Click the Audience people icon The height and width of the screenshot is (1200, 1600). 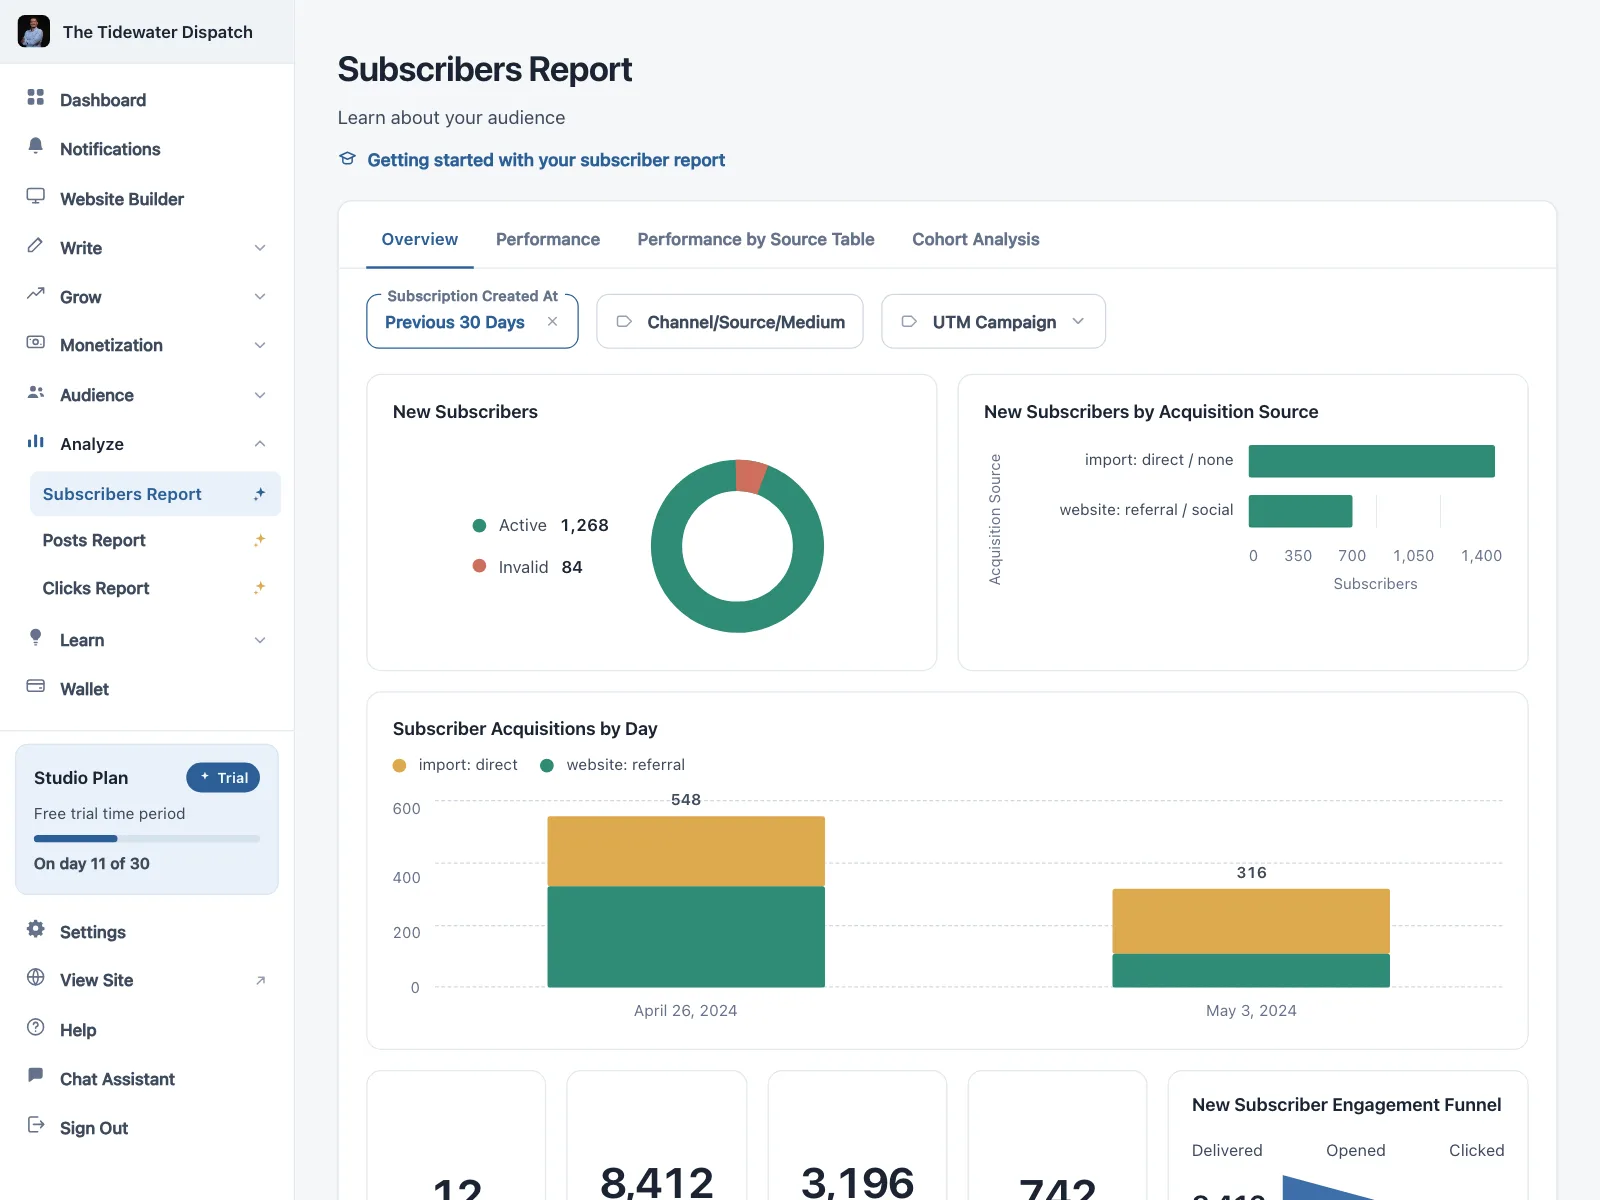pos(36,392)
